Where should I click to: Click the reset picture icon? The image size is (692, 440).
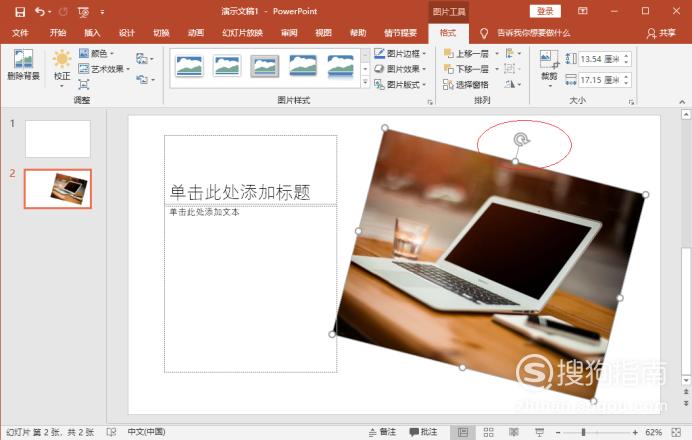tap(144, 80)
